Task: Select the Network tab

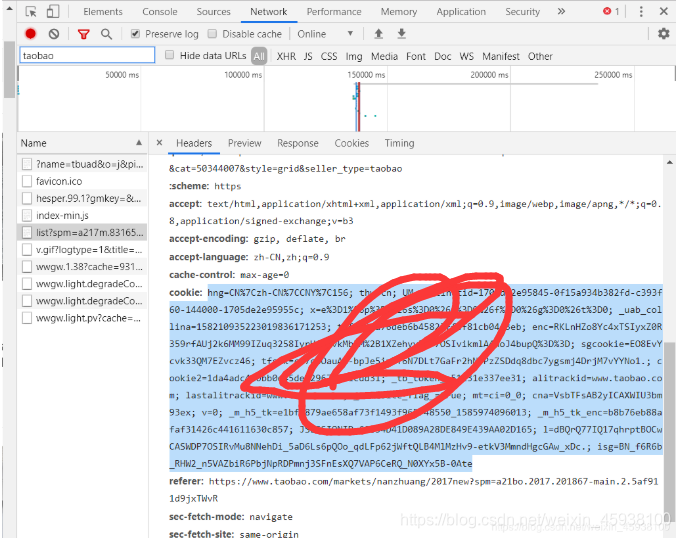Action: 268,12
